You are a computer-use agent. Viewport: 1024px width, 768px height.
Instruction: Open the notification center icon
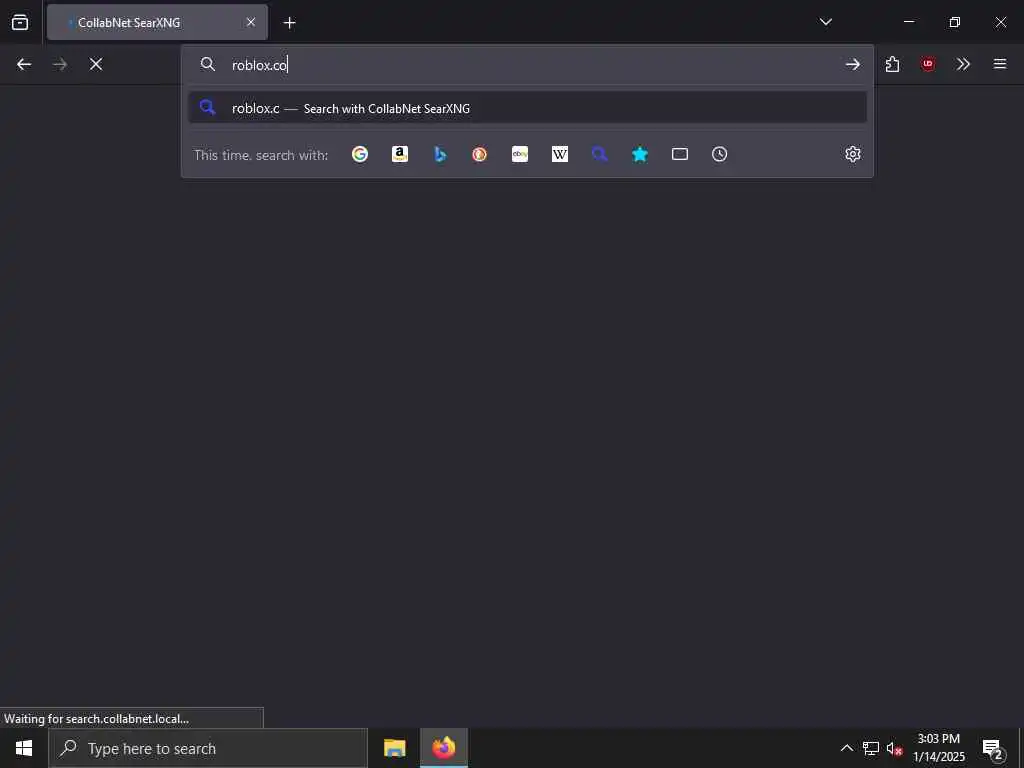(x=993, y=748)
